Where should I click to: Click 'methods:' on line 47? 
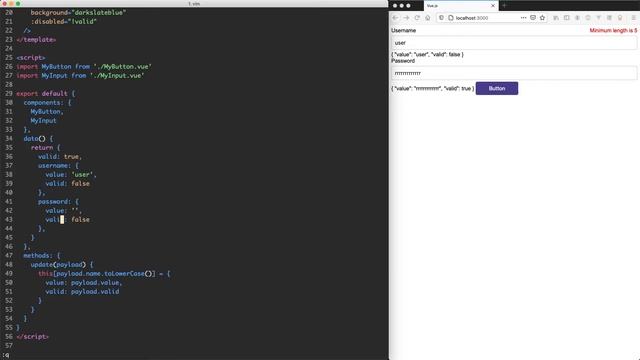pos(38,256)
